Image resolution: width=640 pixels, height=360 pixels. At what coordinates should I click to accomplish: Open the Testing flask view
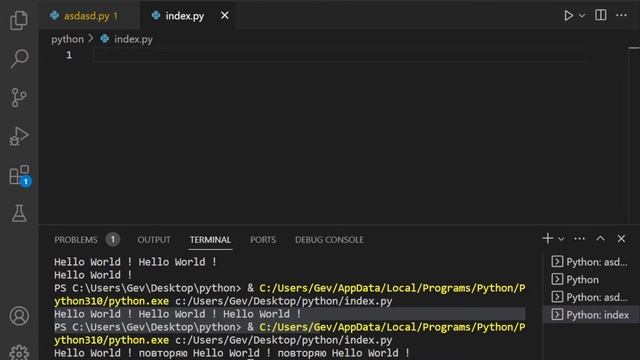pos(19,213)
